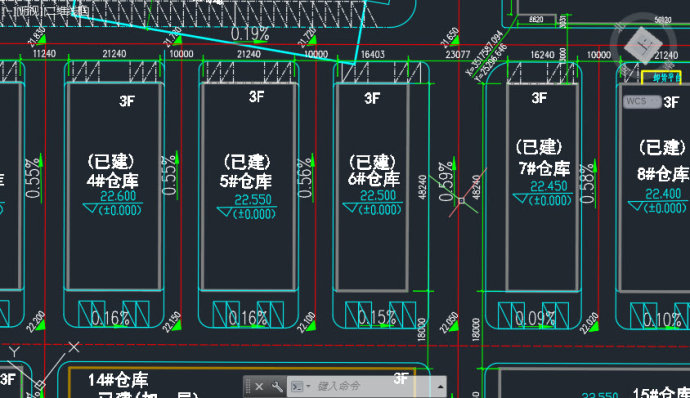This screenshot has width=690, height=398.
Task: Expand command history with up arrow
Action: pos(440,387)
